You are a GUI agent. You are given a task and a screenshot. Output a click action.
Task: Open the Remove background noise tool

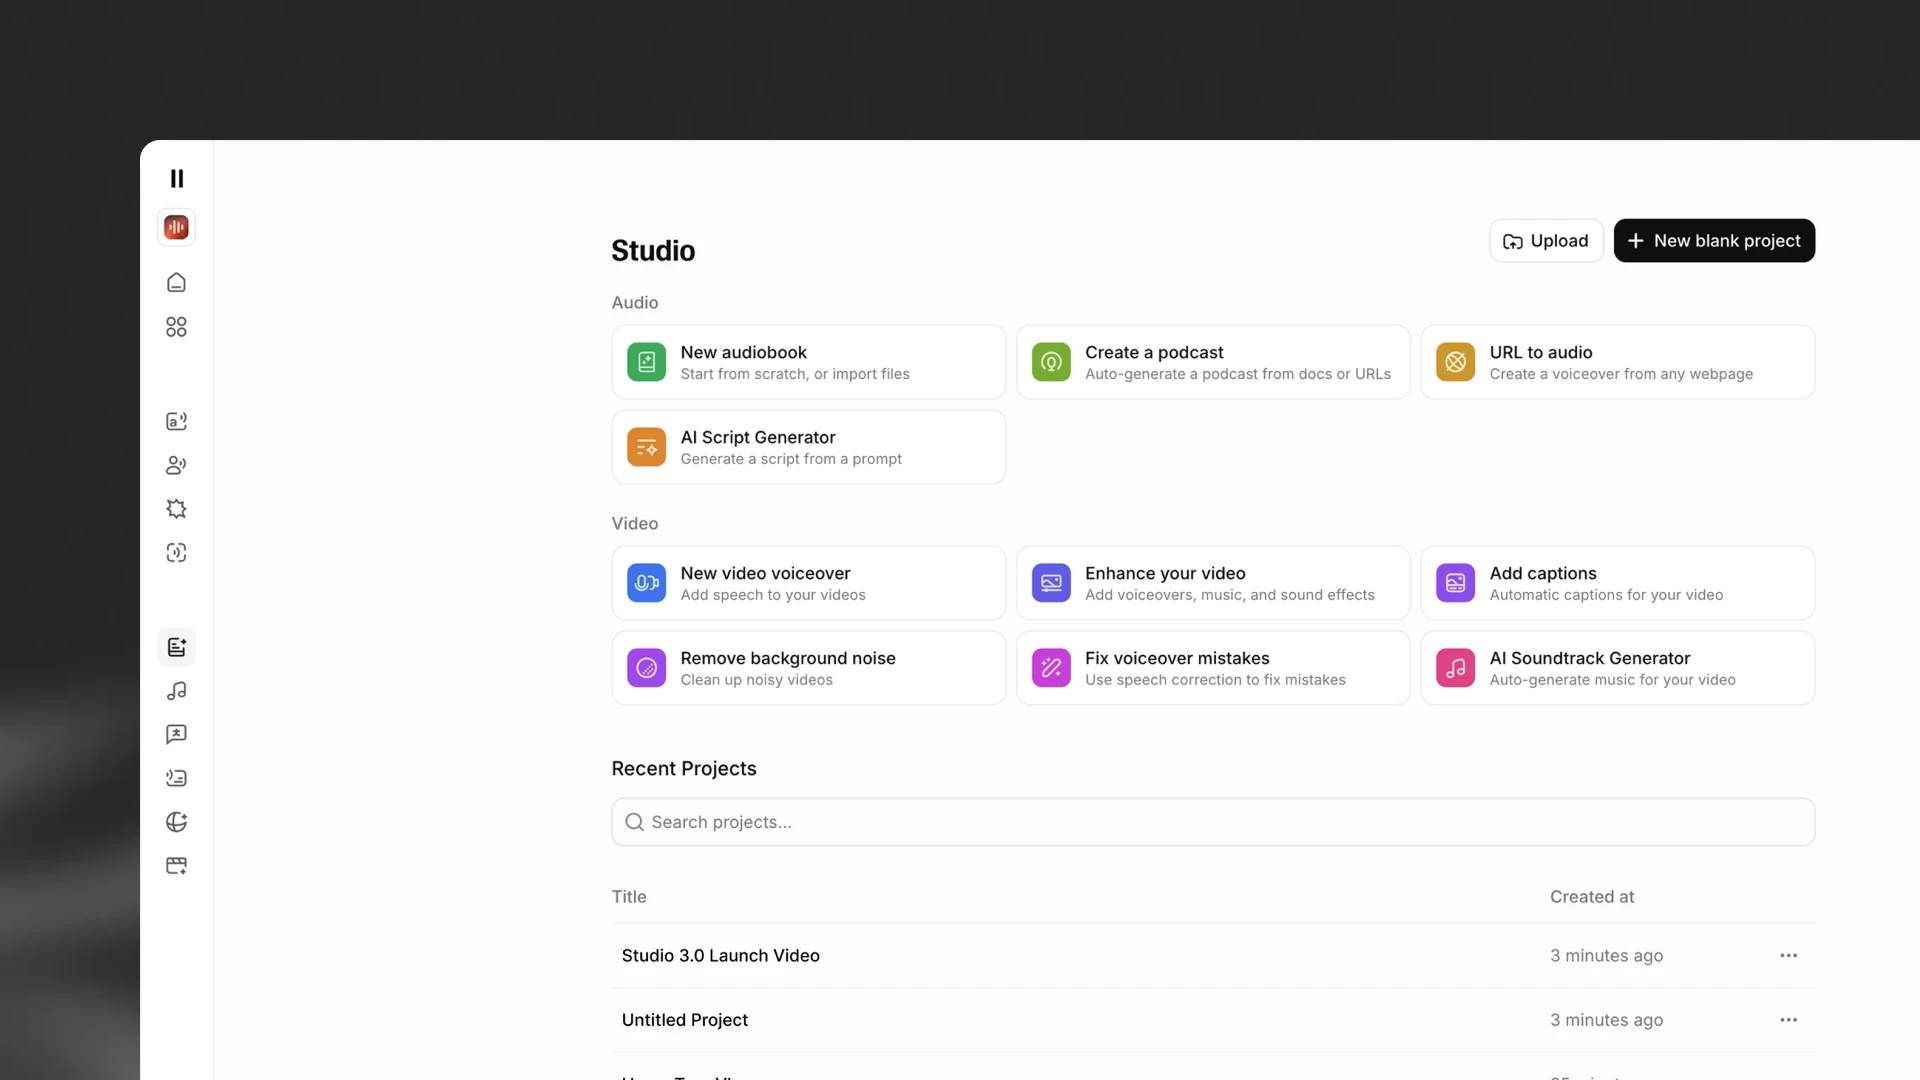pyautogui.click(x=808, y=667)
